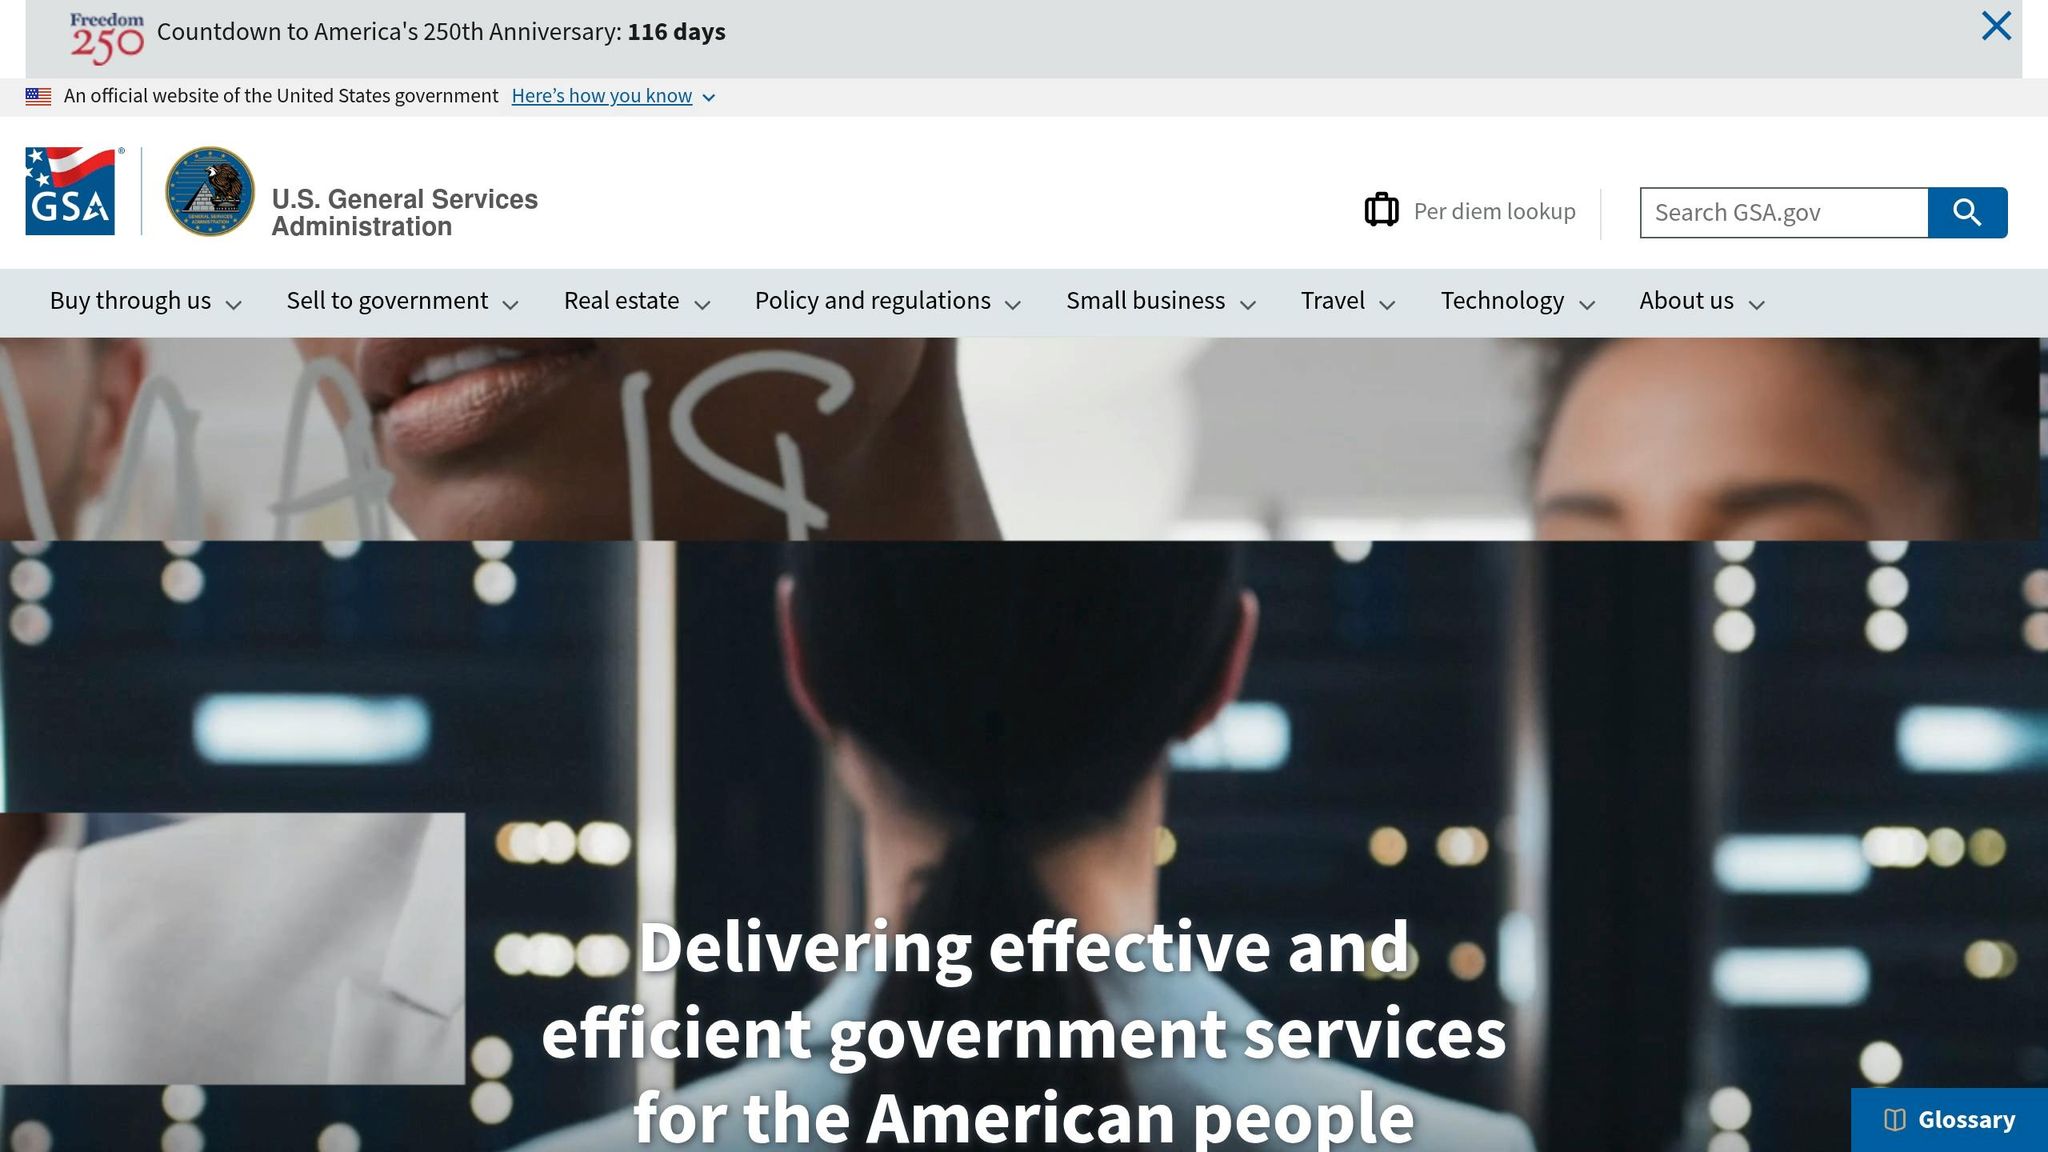The width and height of the screenshot is (2048, 1152).
Task: Click the Per diem luggage icon
Action: [1381, 210]
